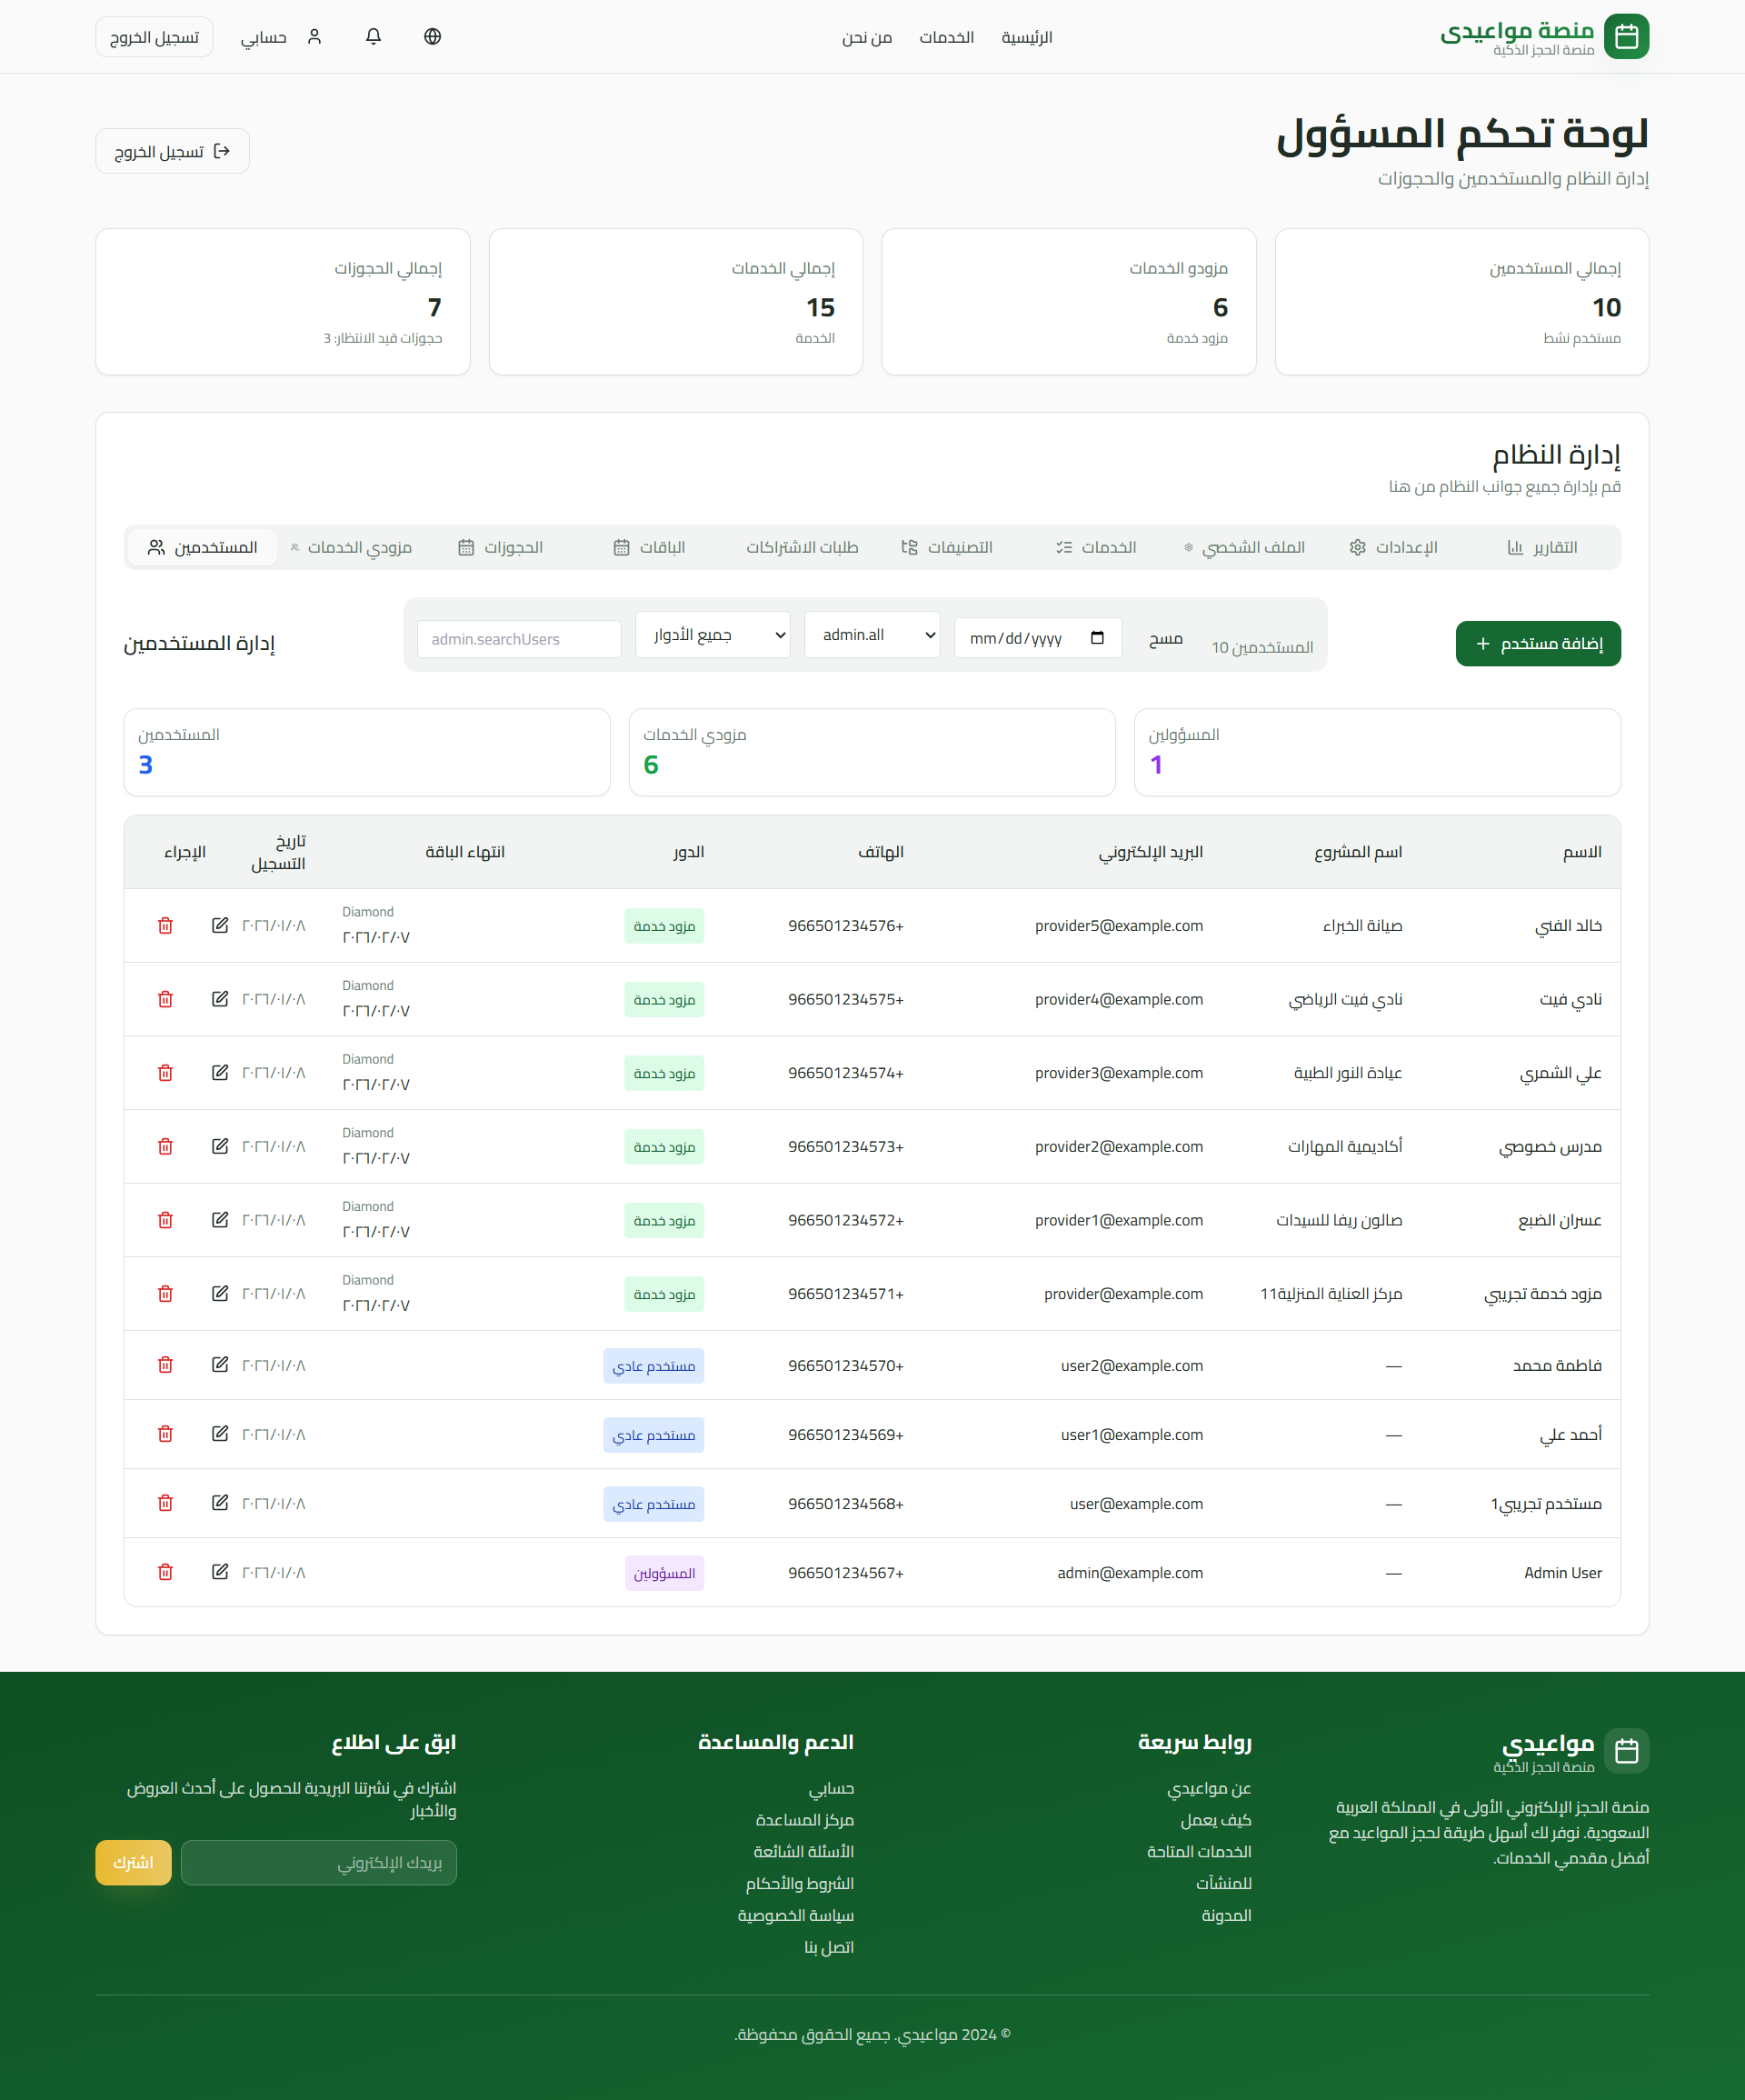
Task: Click the user account profile icon
Action: [314, 37]
